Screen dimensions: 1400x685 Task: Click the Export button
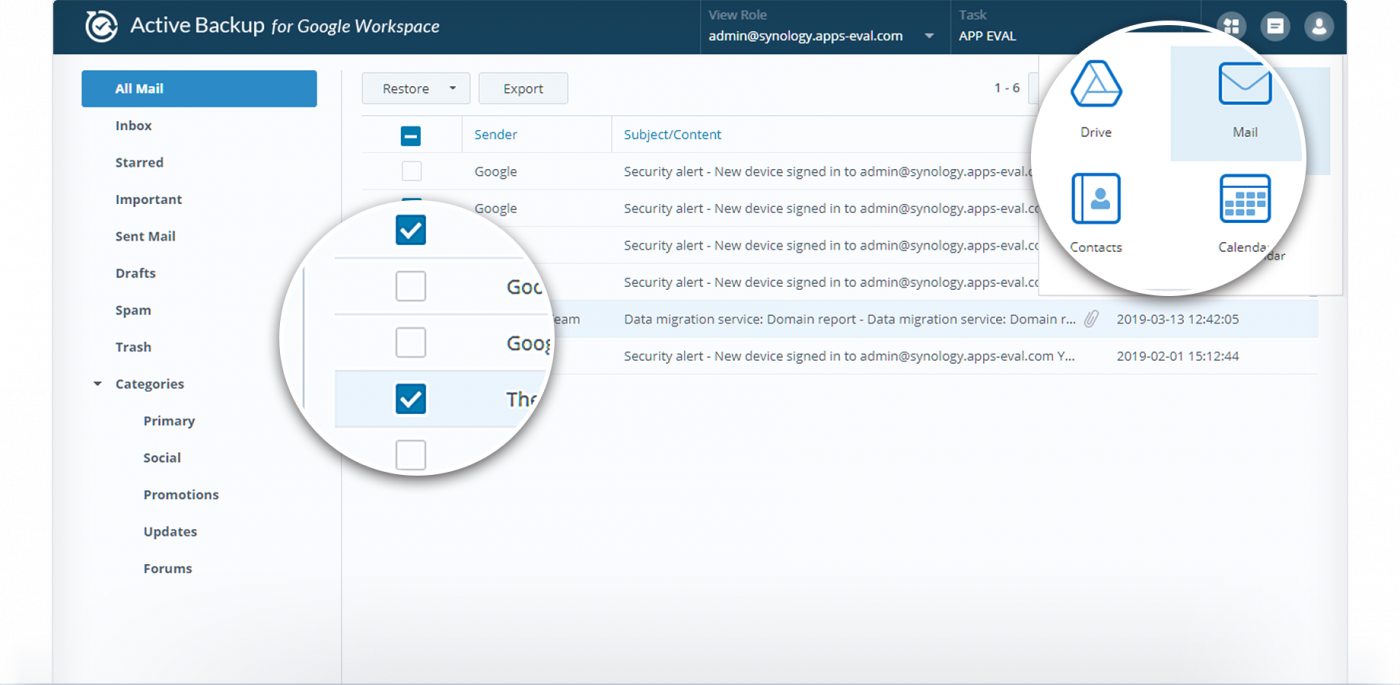[x=523, y=89]
